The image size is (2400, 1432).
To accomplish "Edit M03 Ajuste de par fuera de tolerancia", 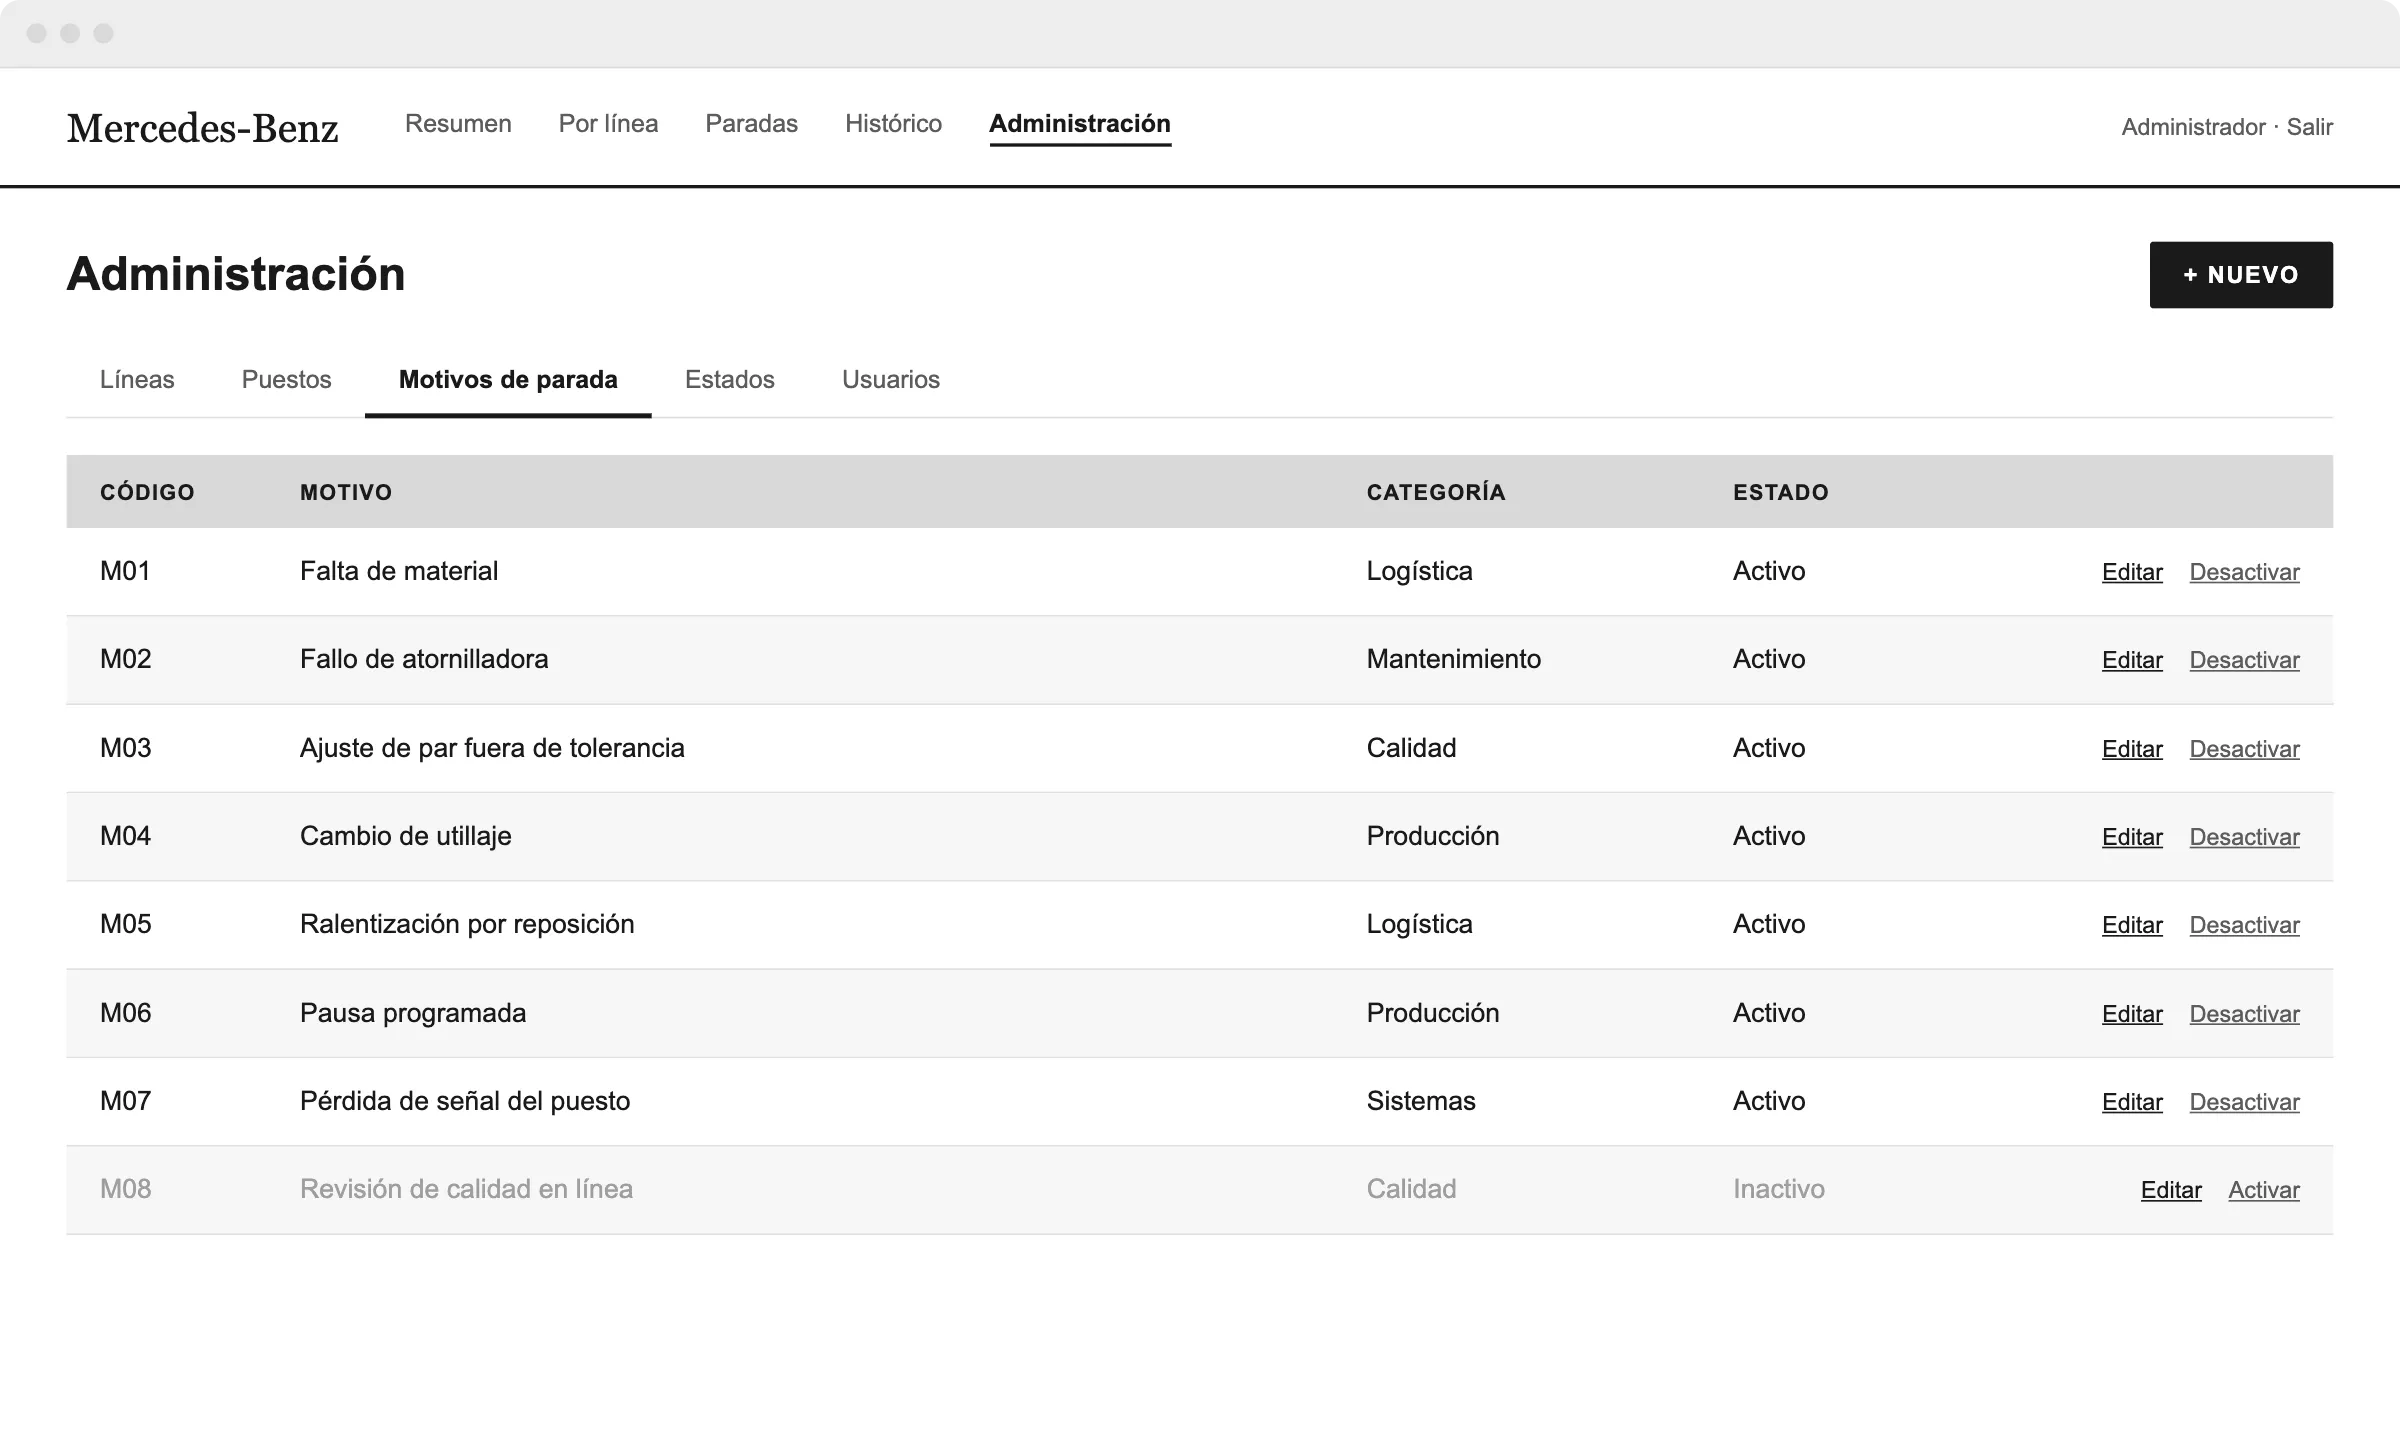I will [2132, 749].
